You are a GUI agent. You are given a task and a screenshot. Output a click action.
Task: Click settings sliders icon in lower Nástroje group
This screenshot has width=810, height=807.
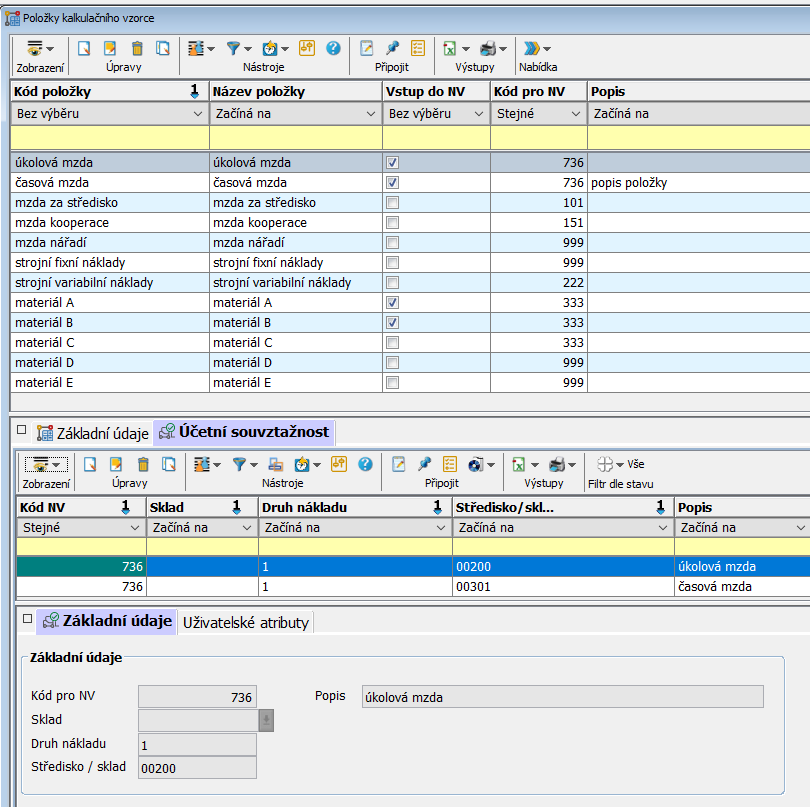339,464
